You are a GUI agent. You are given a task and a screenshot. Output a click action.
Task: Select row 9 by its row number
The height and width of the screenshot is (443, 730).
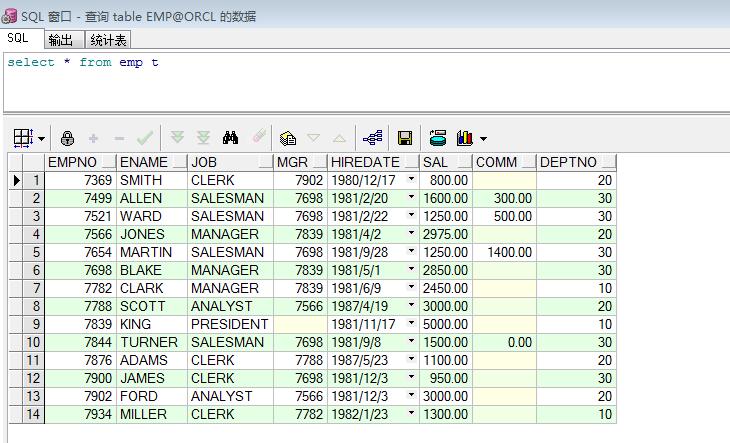tap(34, 324)
